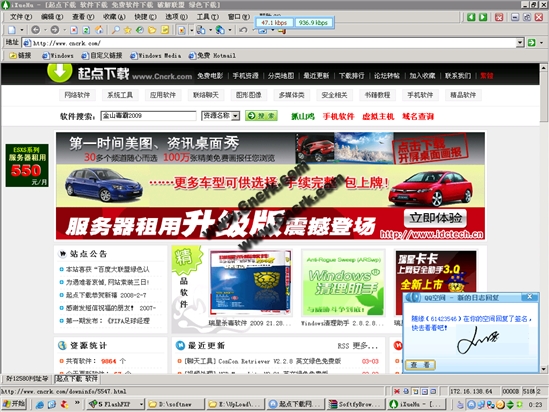
Task: Switch to the 起点下载 软件 browser tab
Action: [77, 379]
